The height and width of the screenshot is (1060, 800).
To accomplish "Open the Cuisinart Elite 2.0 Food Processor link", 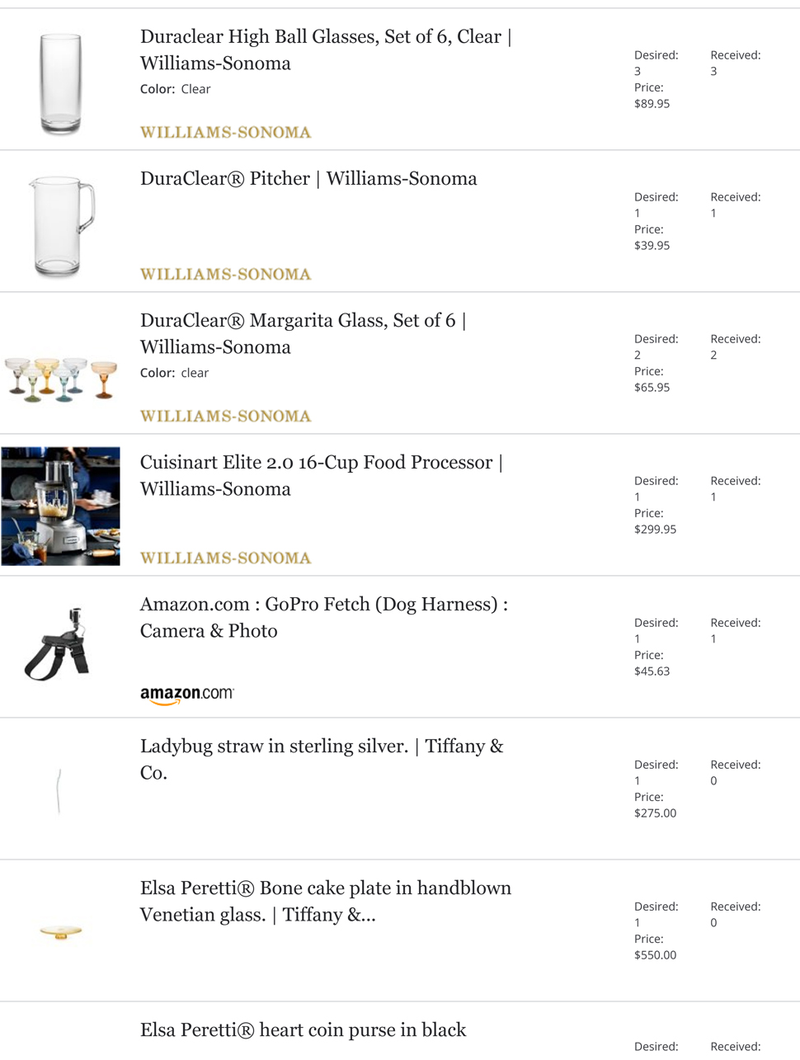I will coord(322,475).
